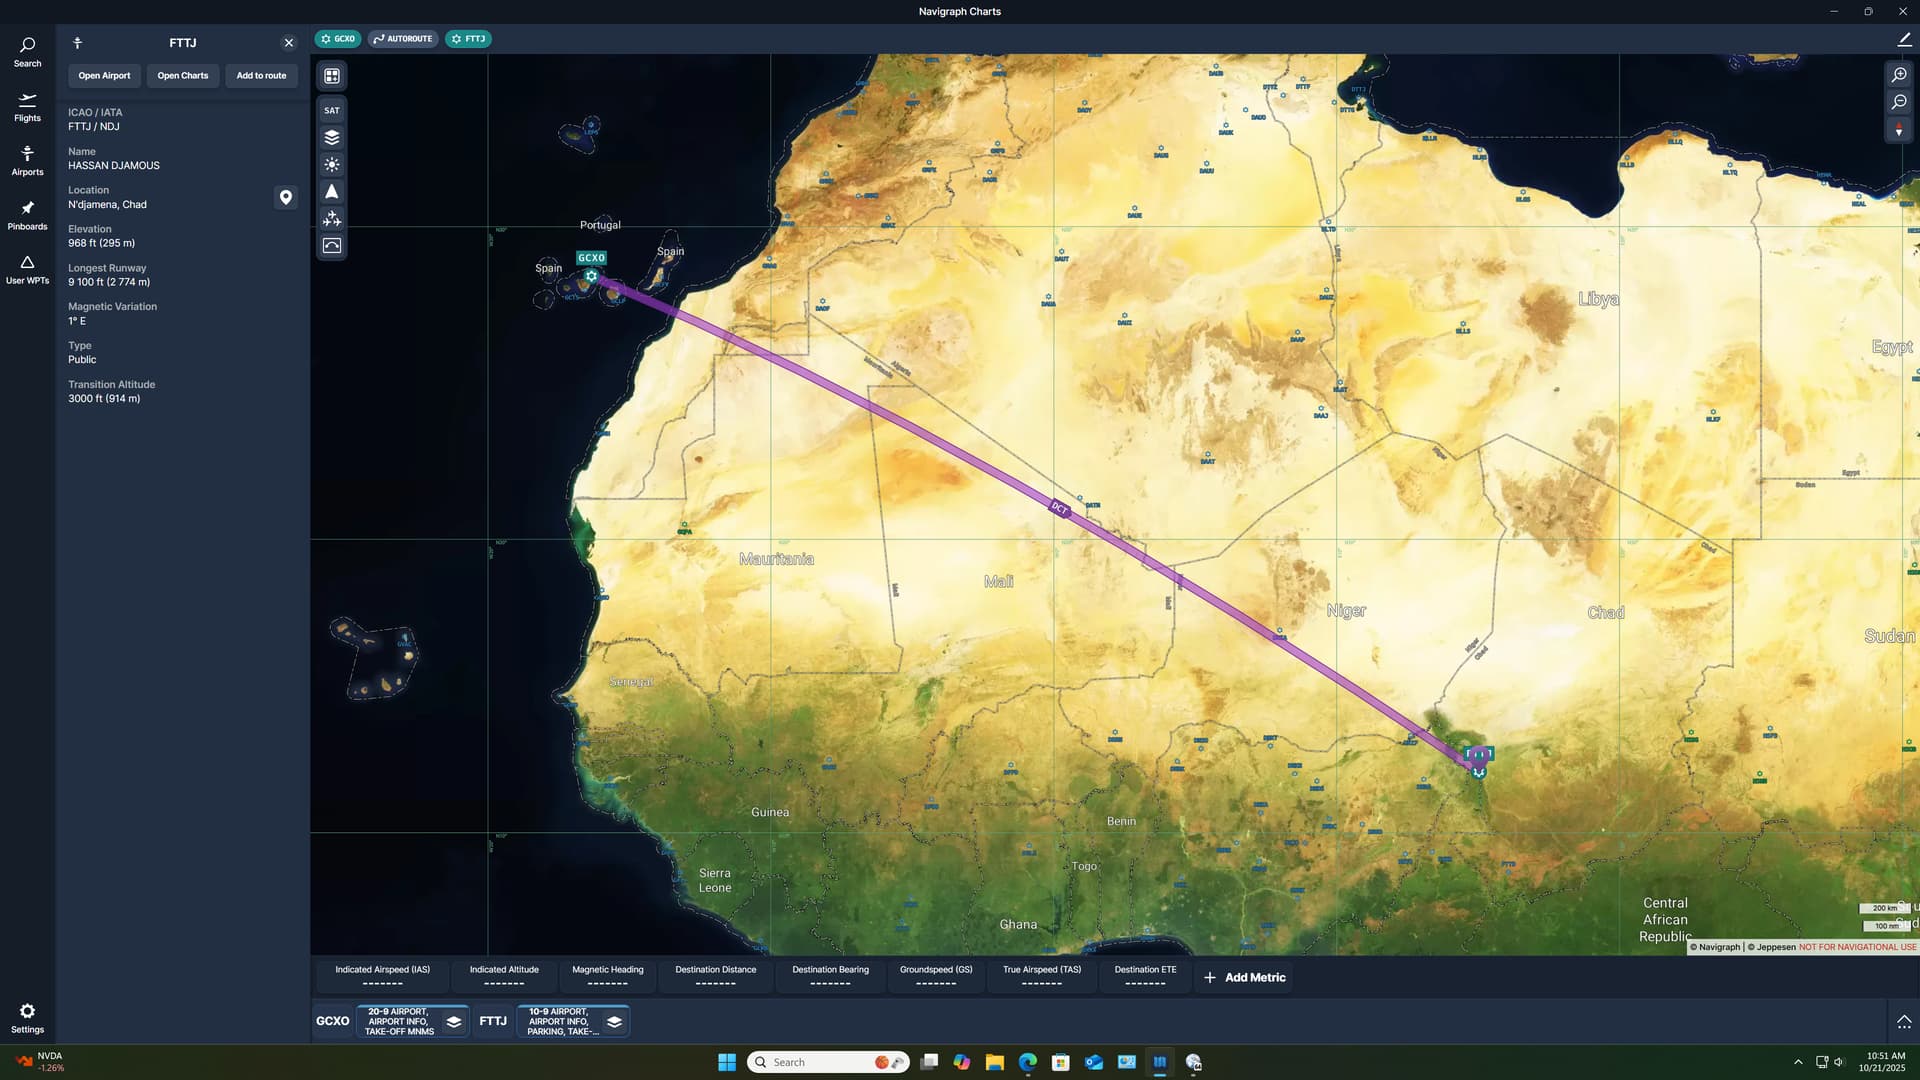The height and width of the screenshot is (1080, 1920).
Task: Show FTTJ location with pin icon
Action: point(286,198)
